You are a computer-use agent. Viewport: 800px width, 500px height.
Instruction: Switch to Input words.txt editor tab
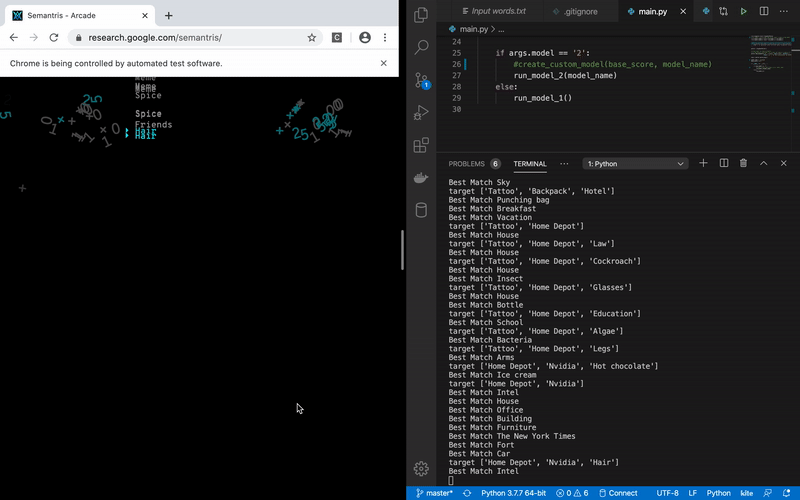point(493,11)
